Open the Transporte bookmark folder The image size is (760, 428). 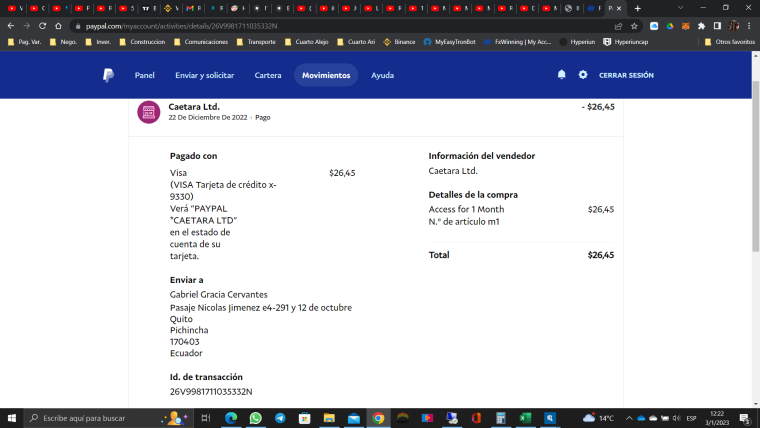pyautogui.click(x=256, y=42)
